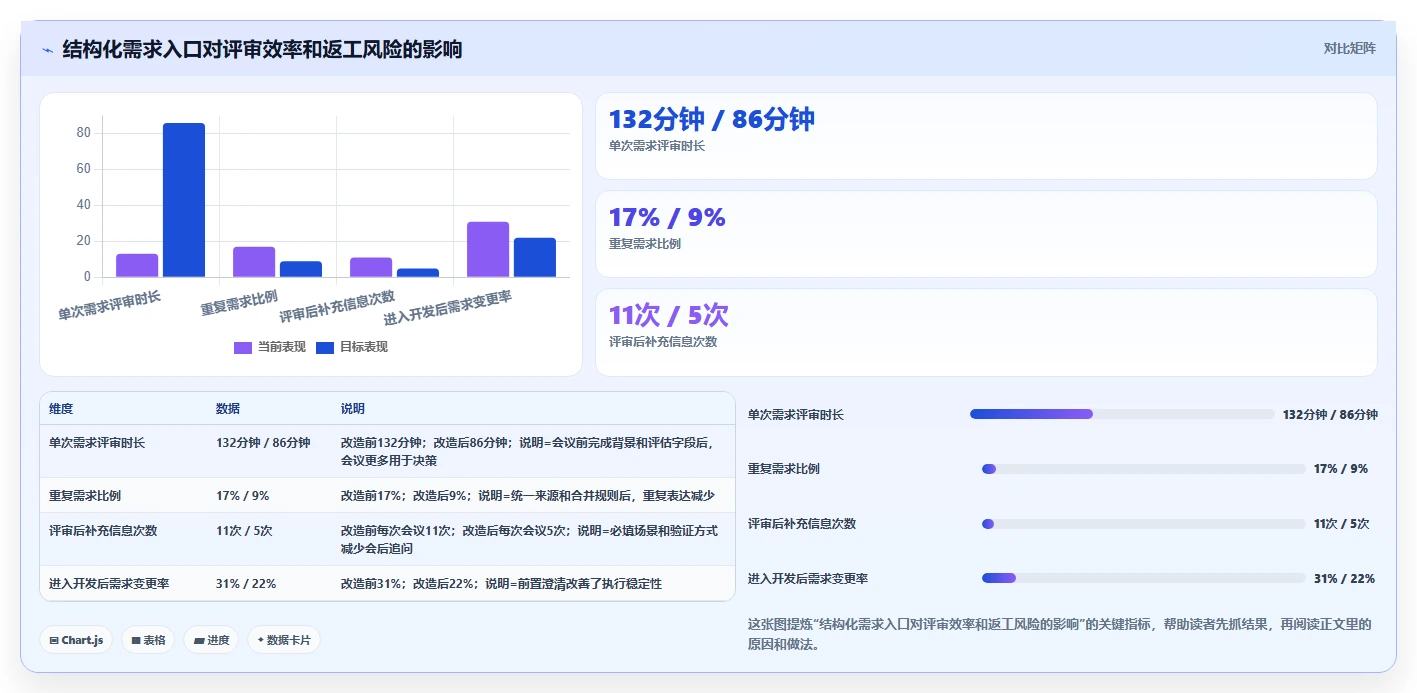Click the 数据 table column header
This screenshot has height=693, width=1417.
[x=228, y=409]
